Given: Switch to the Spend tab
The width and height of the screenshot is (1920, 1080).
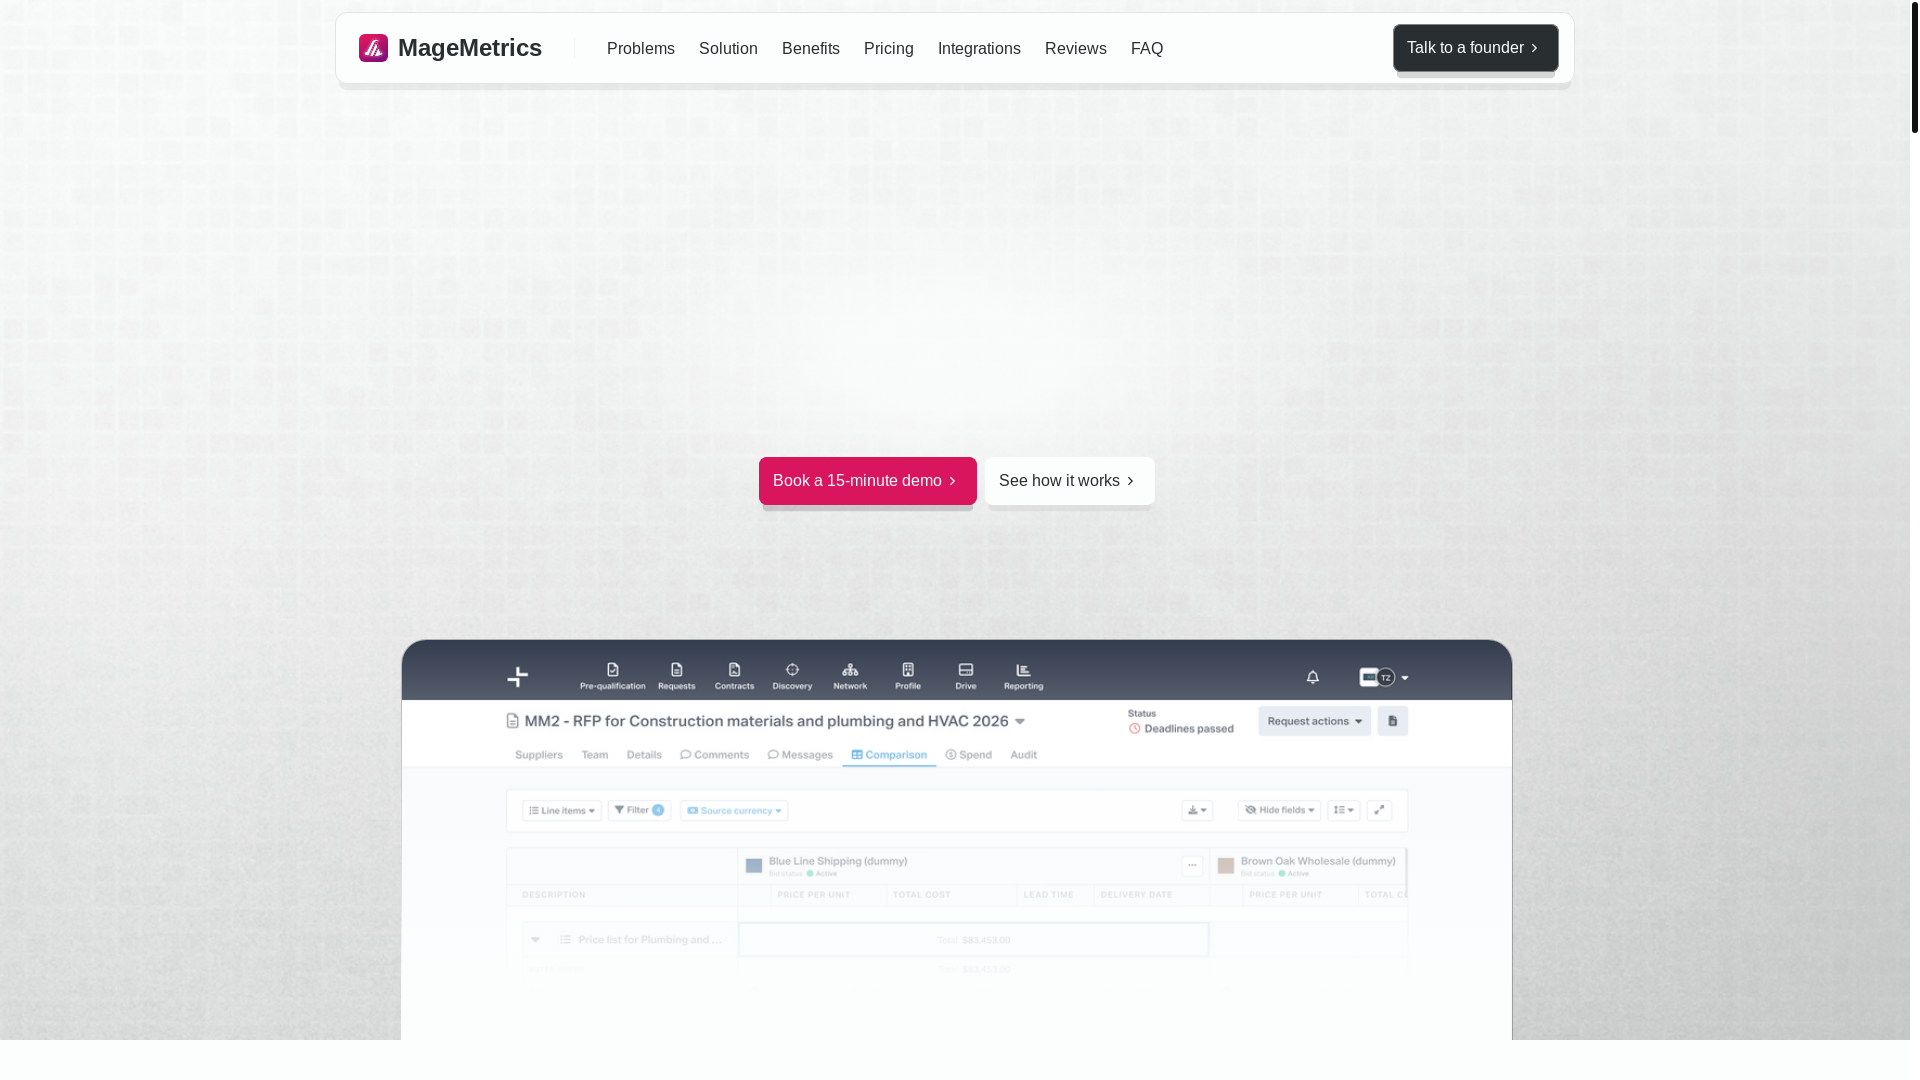Looking at the screenshot, I should (968, 755).
